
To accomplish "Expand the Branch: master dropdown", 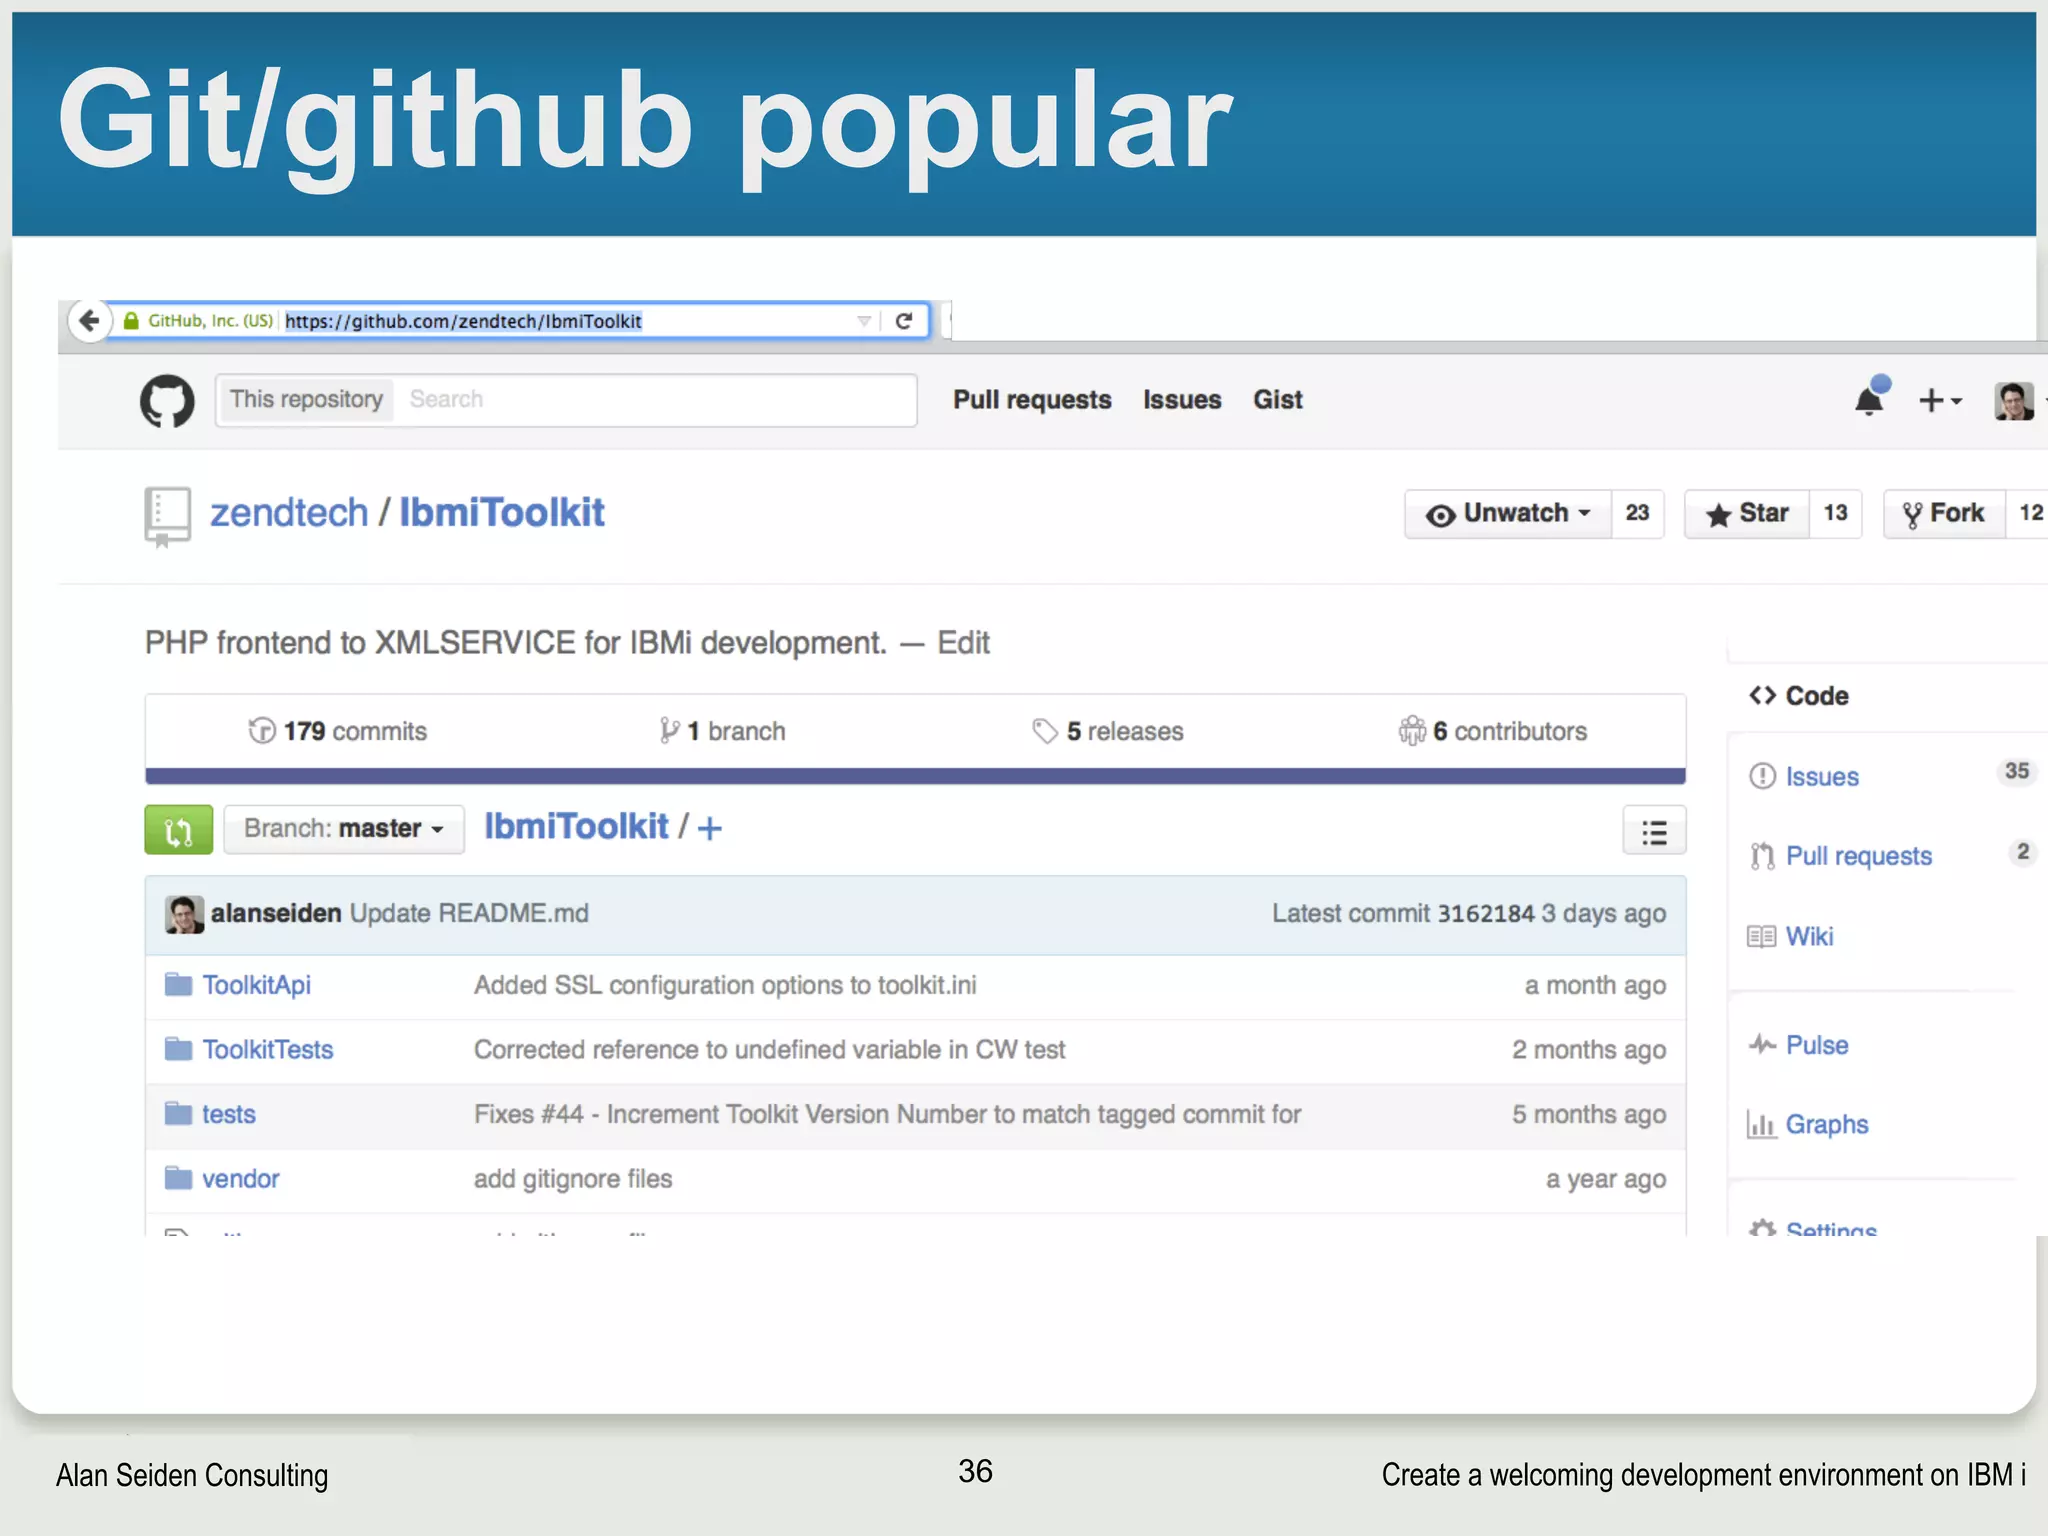I will coord(344,830).
